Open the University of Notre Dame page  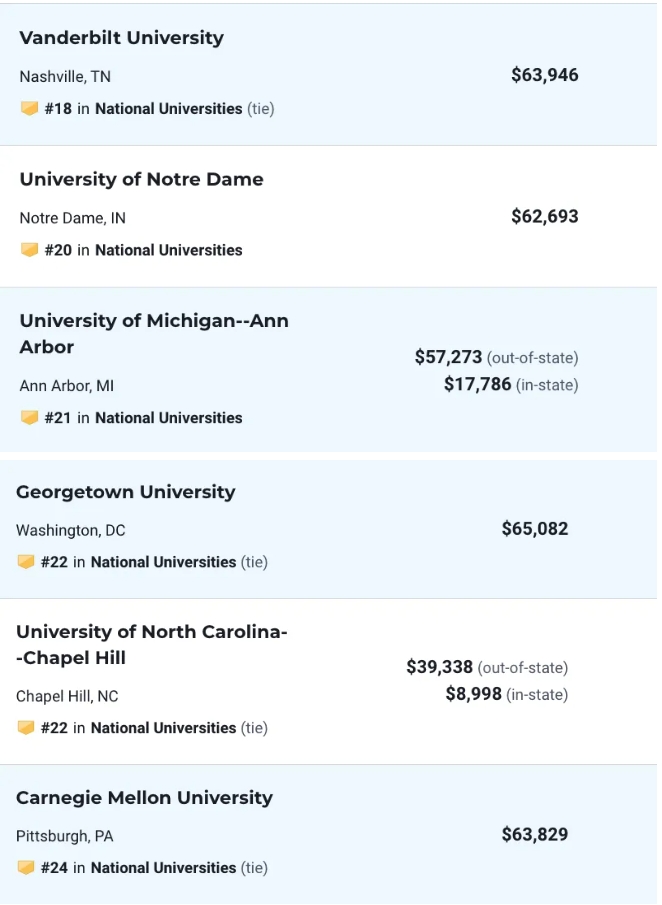click(x=141, y=180)
